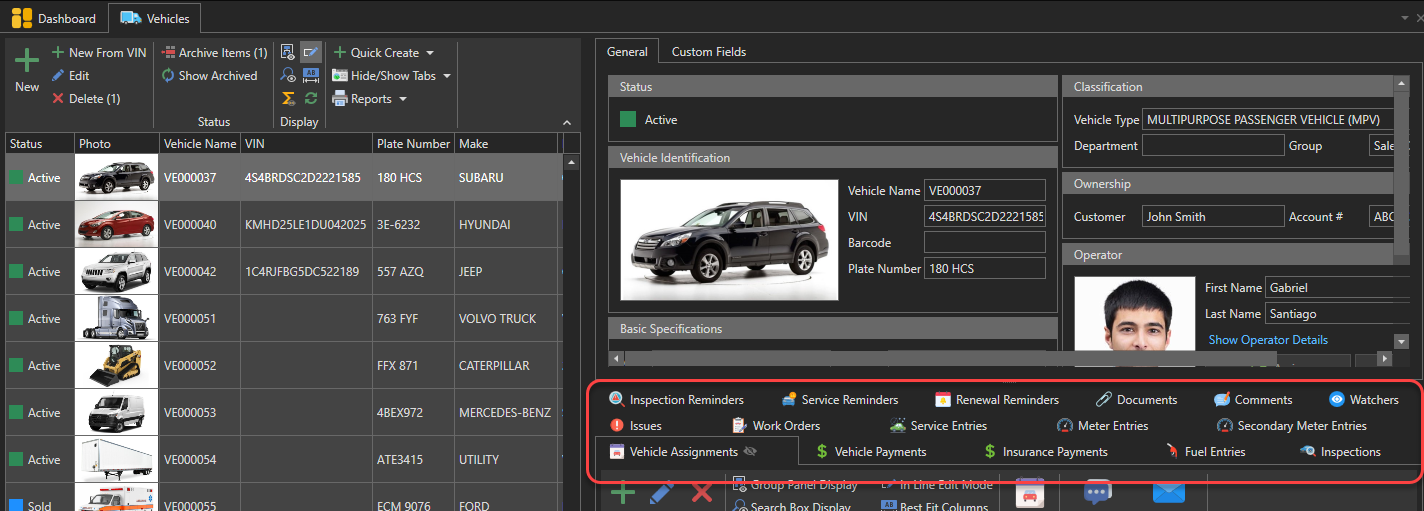
Task: Click the green plus add assignment icon
Action: click(623, 493)
